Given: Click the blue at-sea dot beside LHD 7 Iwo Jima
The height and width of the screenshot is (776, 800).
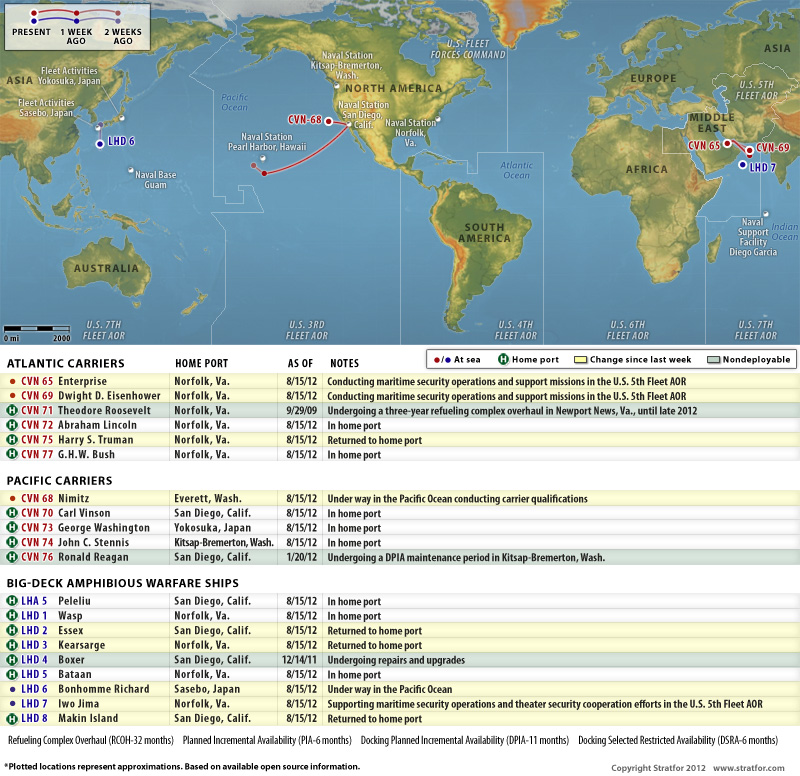Looking at the screenshot, I should click(13, 704).
